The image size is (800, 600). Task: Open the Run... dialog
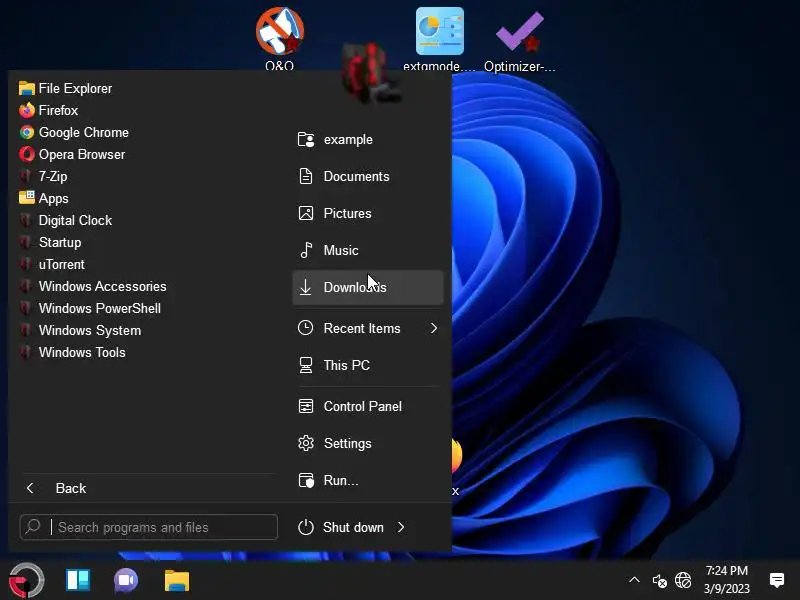368,480
